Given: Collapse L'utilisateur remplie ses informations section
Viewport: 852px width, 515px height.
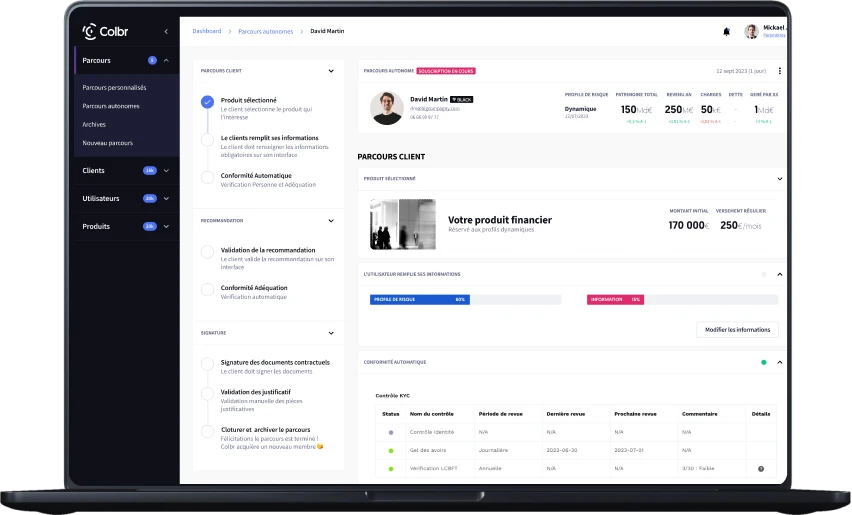Looking at the screenshot, I should [x=780, y=274].
